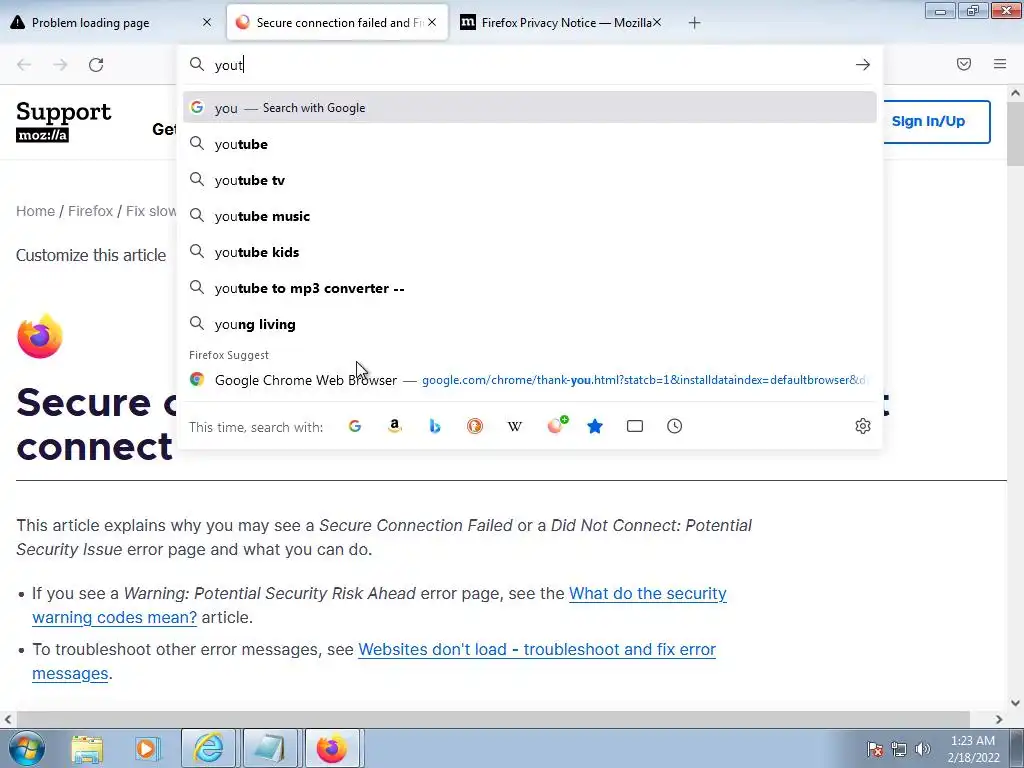Click the volume speaker tray icon
Screen dimensions: 1024x768
point(923,749)
